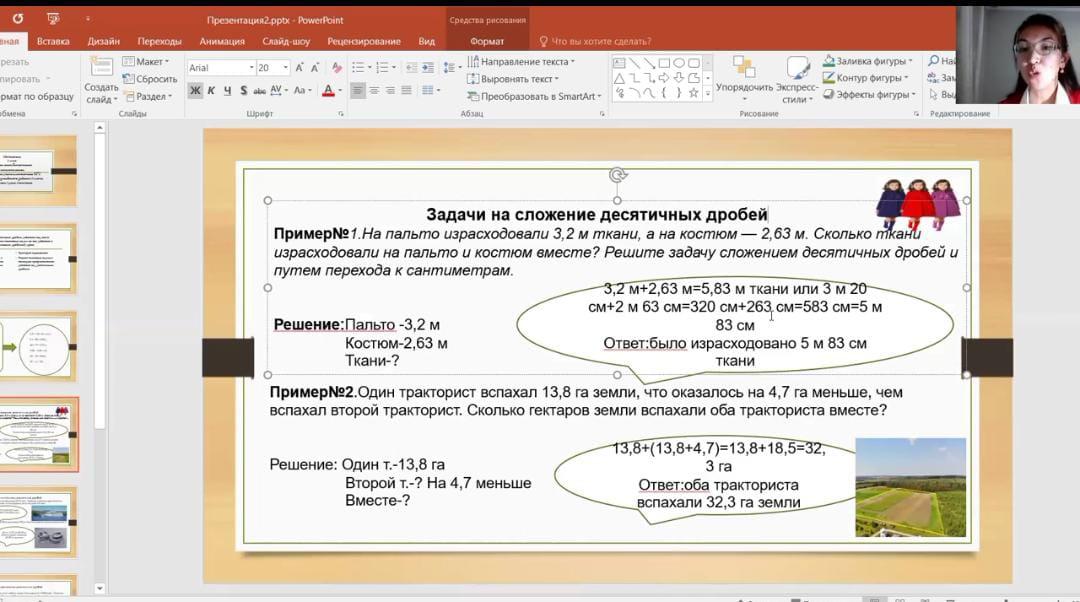Select the bulleted list icon
The height and width of the screenshot is (602, 1080).
coord(357,68)
